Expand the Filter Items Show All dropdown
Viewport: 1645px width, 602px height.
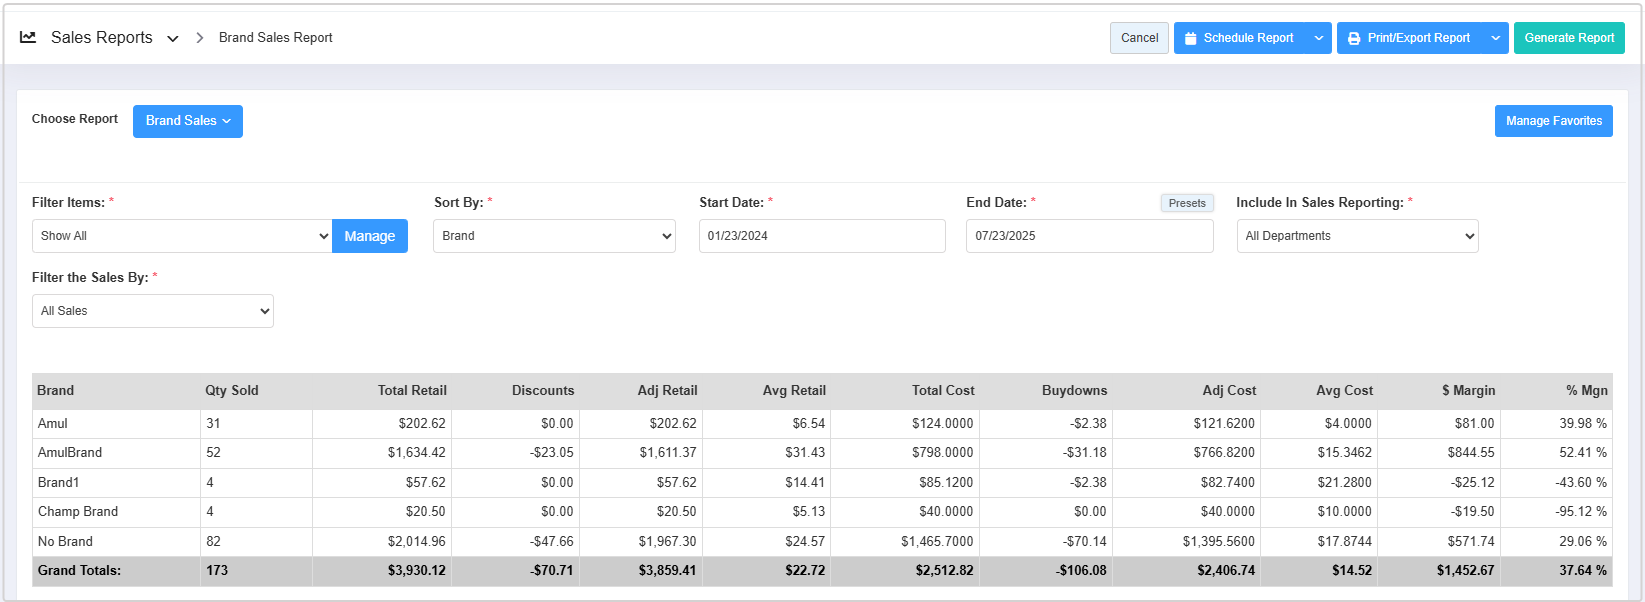click(182, 236)
